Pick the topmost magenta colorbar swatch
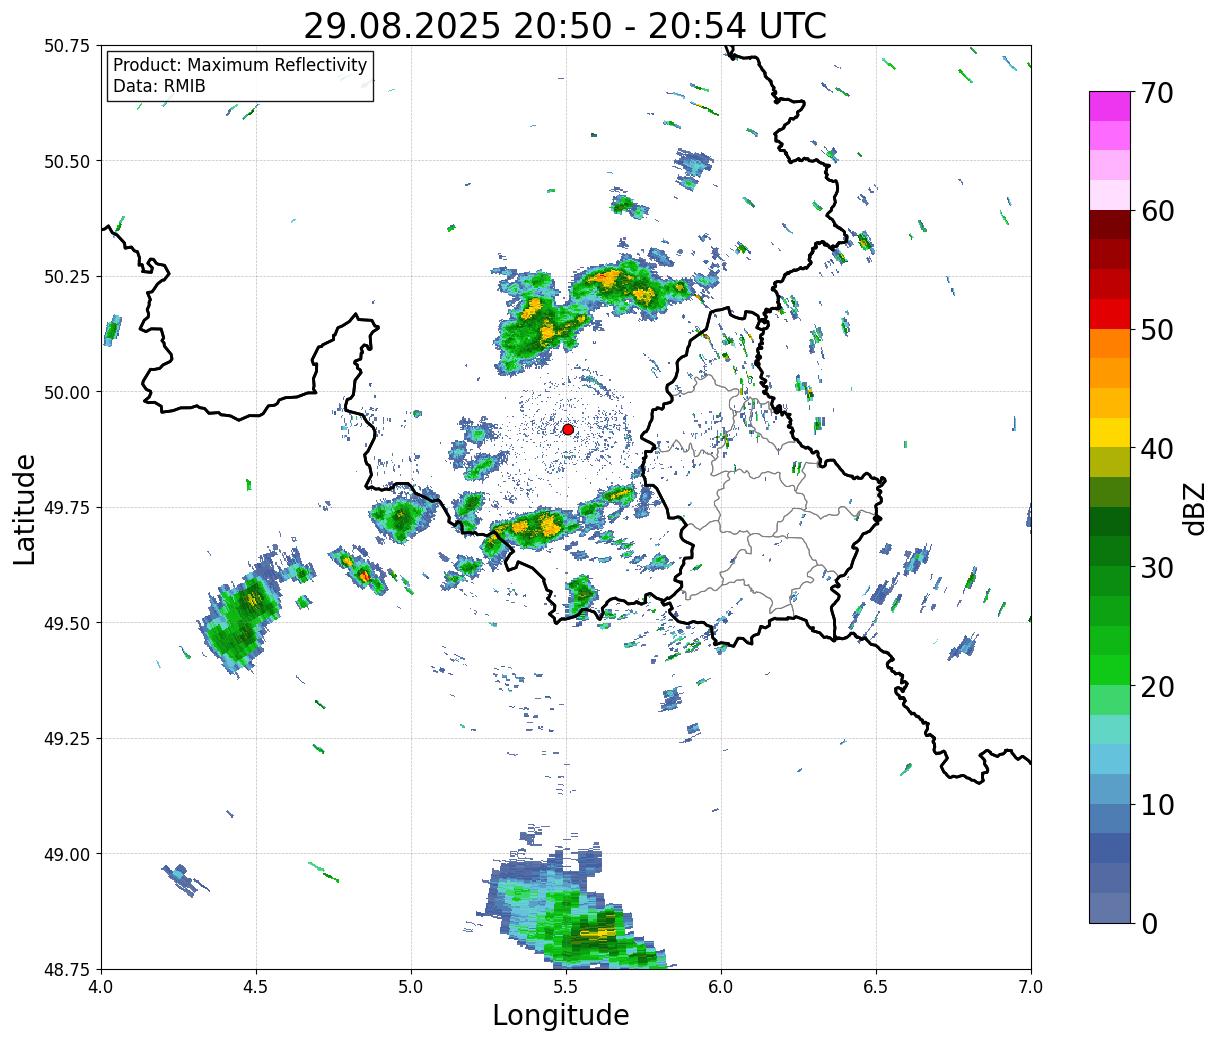The width and height of the screenshot is (1219, 1040). point(1110,107)
